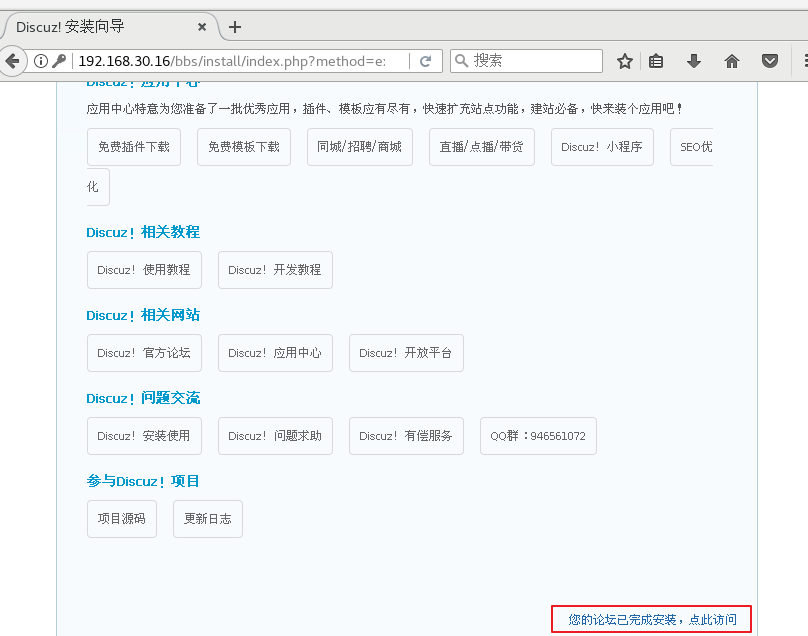
Task: Show site information via the info icon
Action: (41, 61)
